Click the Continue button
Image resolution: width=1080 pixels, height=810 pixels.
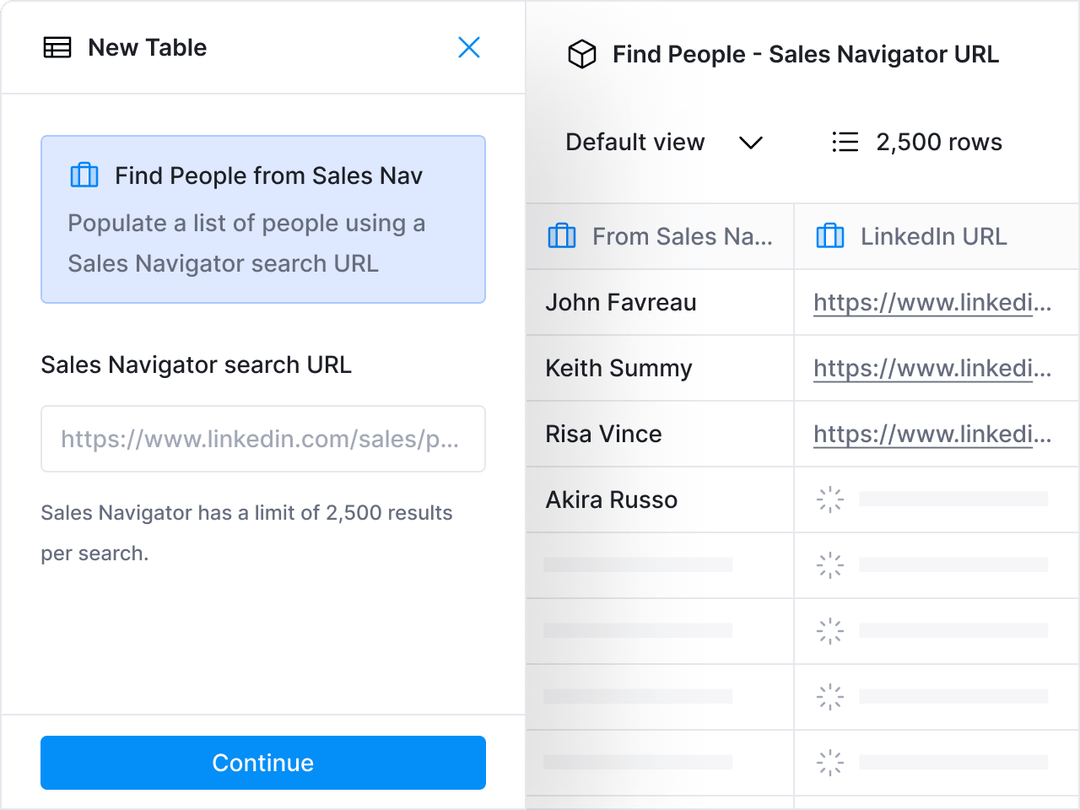263,762
